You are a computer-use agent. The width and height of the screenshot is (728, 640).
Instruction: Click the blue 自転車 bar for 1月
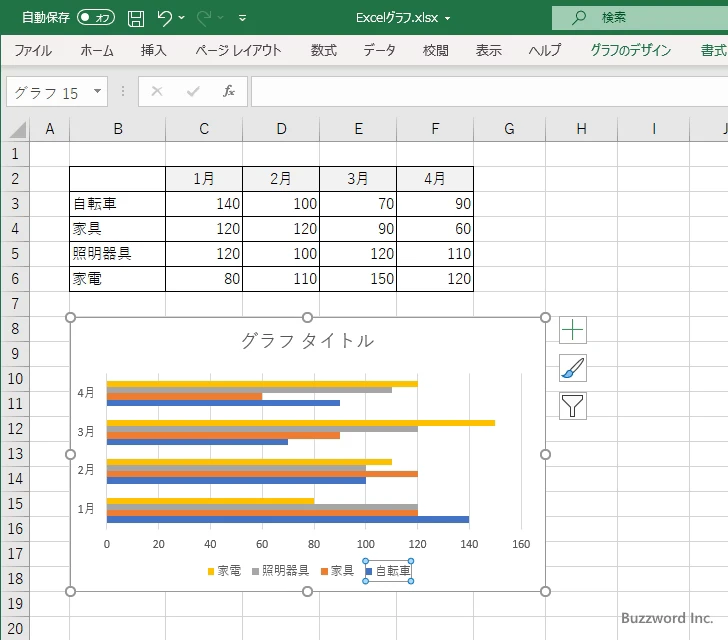coord(287,520)
